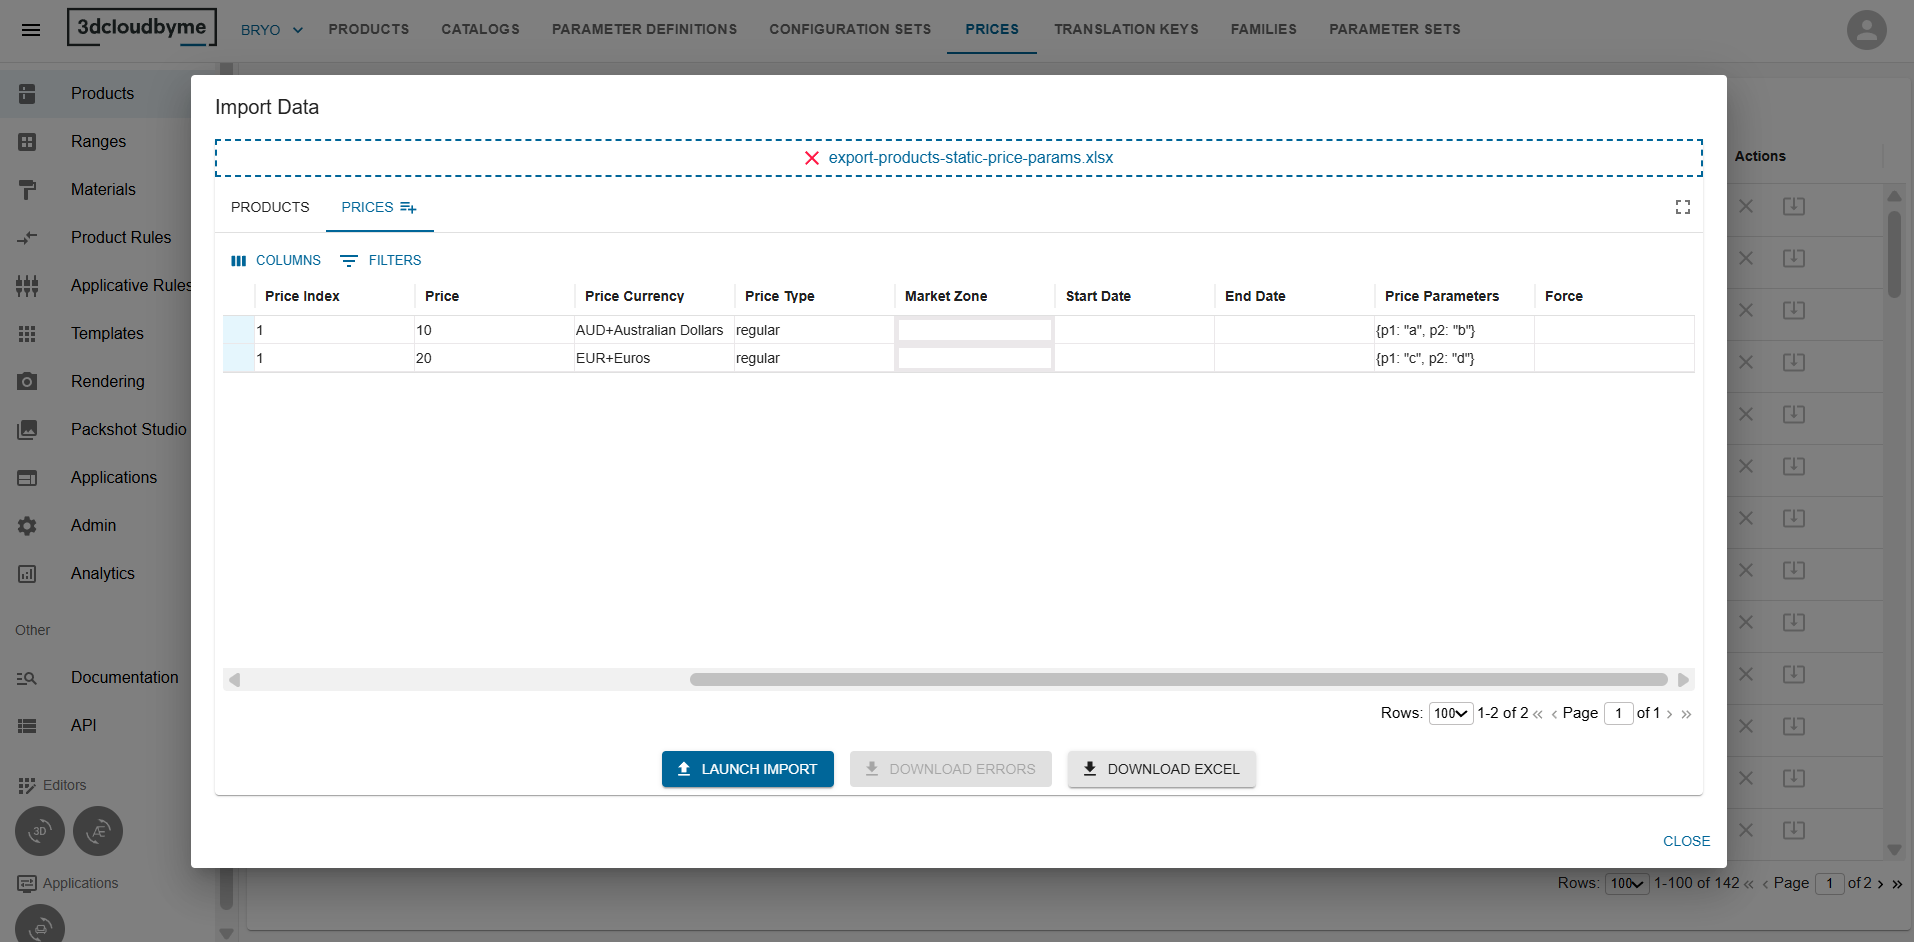Click the Packshot Studio icon
The height and width of the screenshot is (942, 1914).
[27, 430]
